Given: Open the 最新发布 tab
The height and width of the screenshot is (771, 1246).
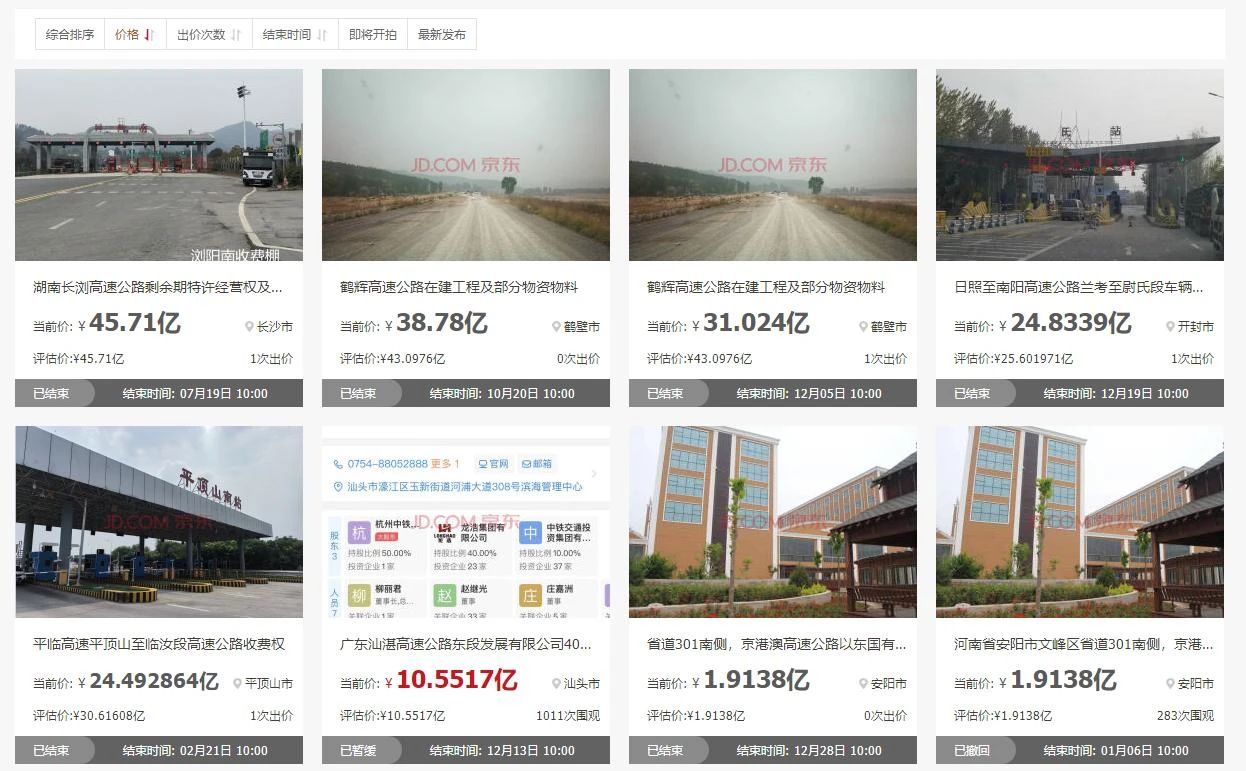Looking at the screenshot, I should click(x=442, y=35).
